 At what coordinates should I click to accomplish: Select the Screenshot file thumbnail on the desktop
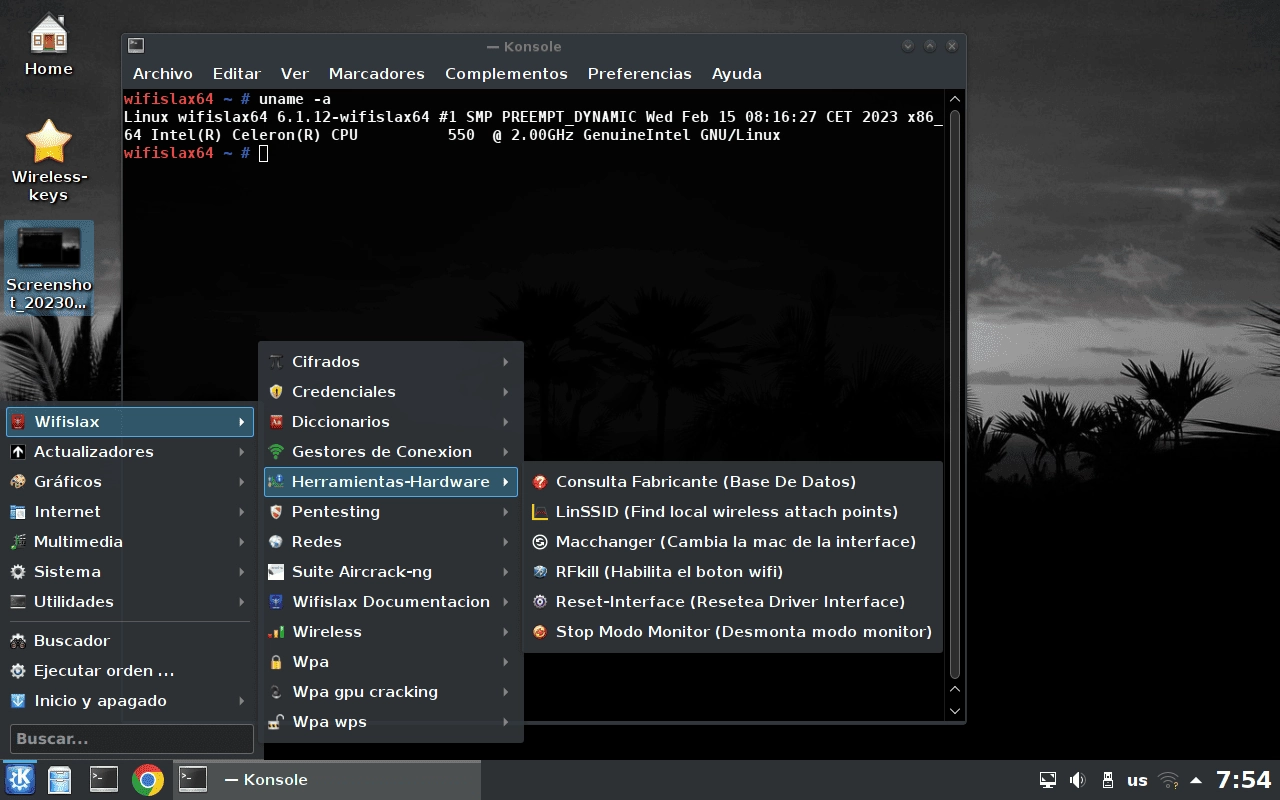tap(49, 268)
